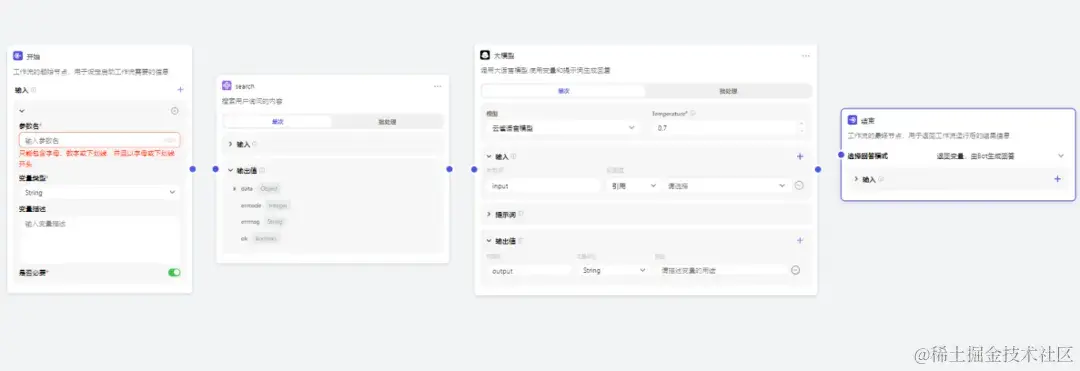Click the plus icon in Start node input
The width and height of the screenshot is (1080, 371).
point(180,89)
